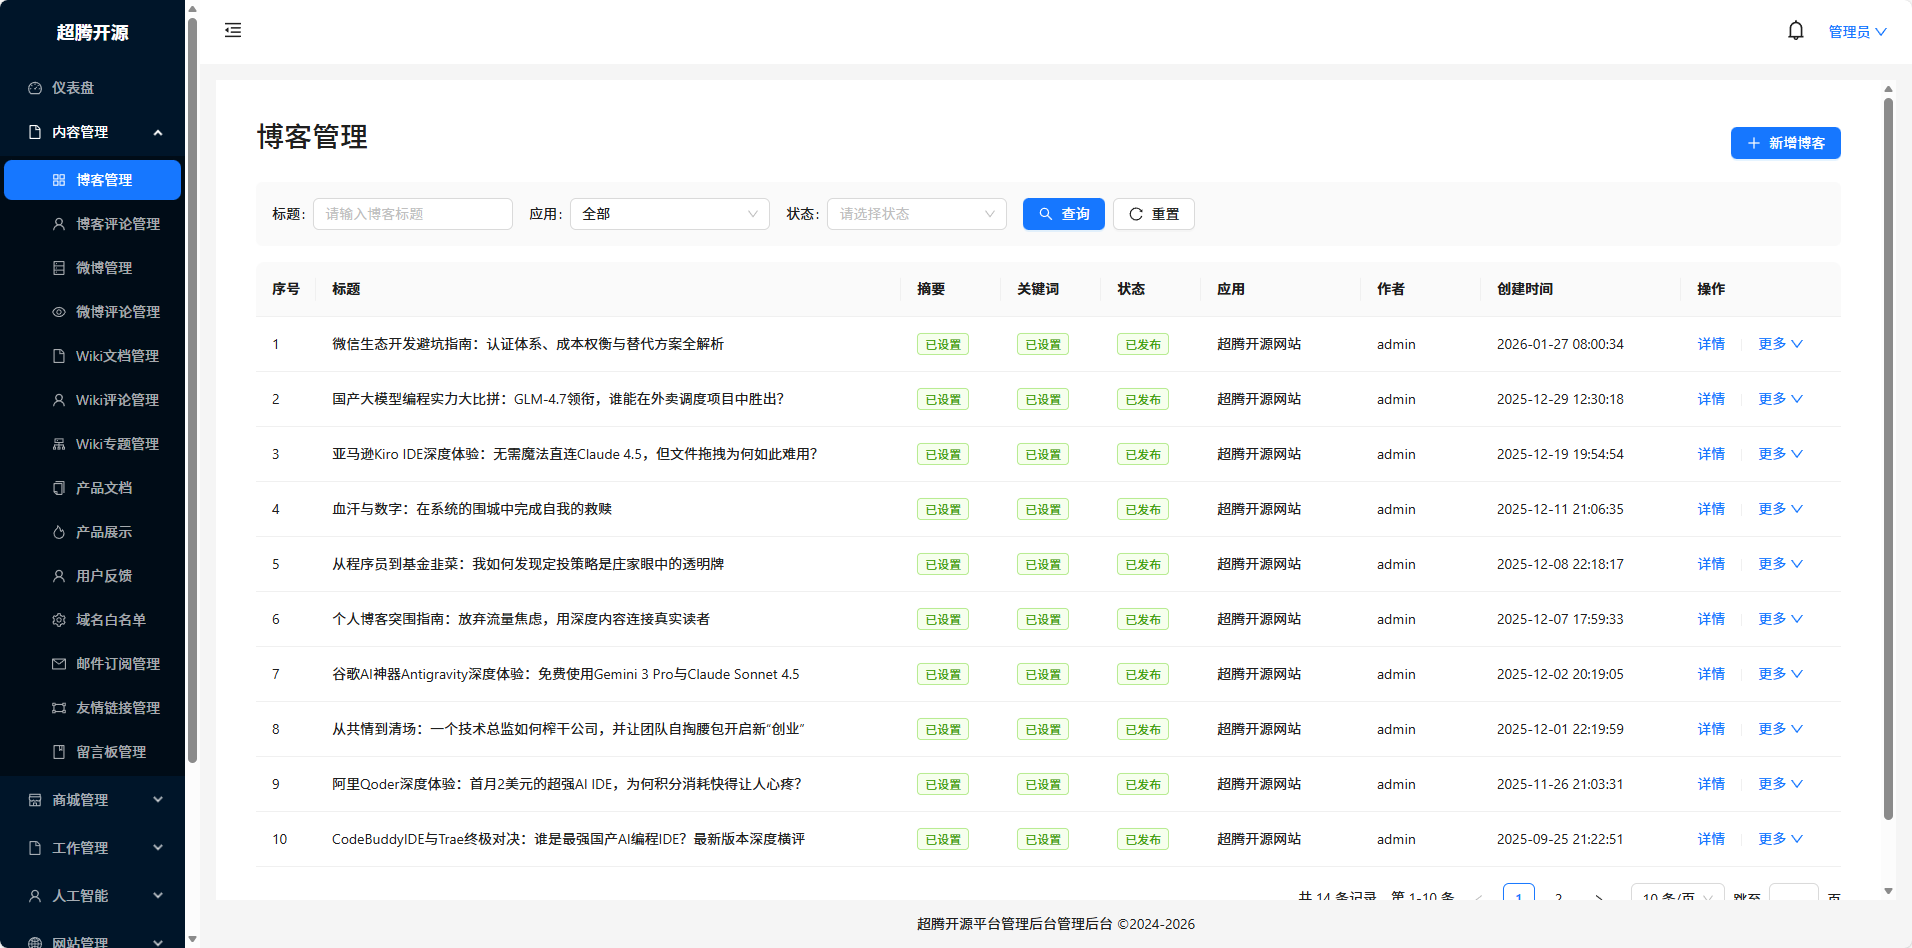Viewport: 1912px width, 948px height.
Task: Click the 已设置 摘要 tag on row 2
Action: [942, 398]
